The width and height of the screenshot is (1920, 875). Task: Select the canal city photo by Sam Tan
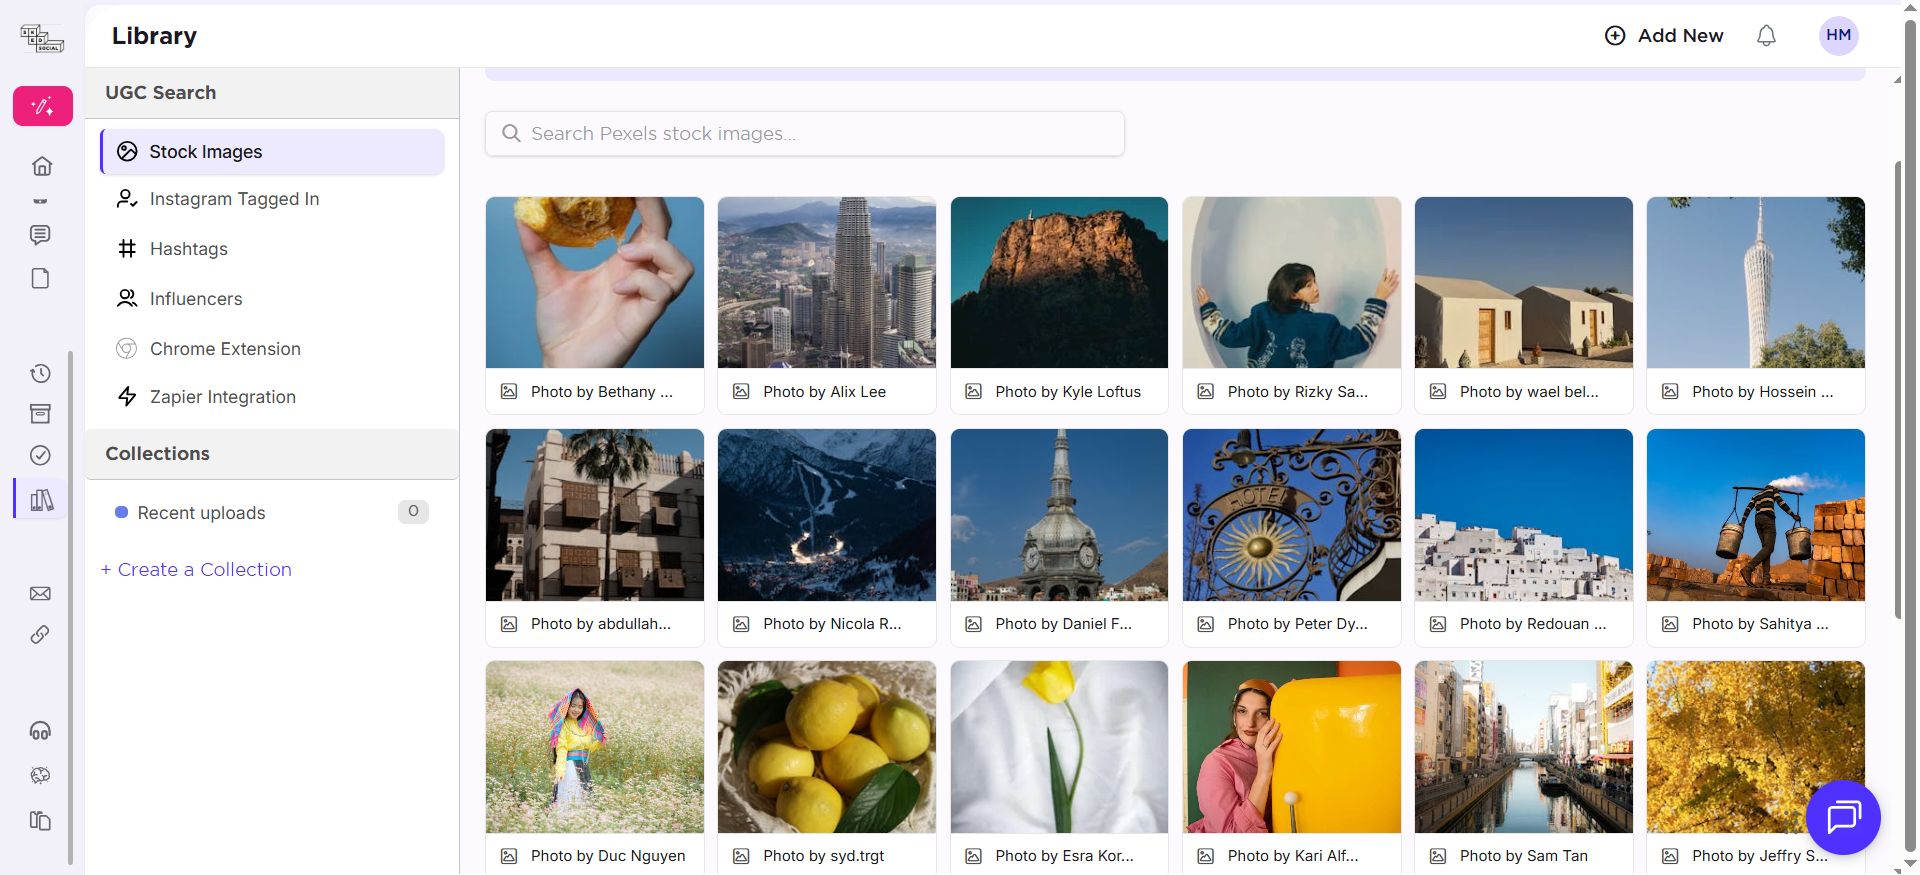pos(1524,747)
